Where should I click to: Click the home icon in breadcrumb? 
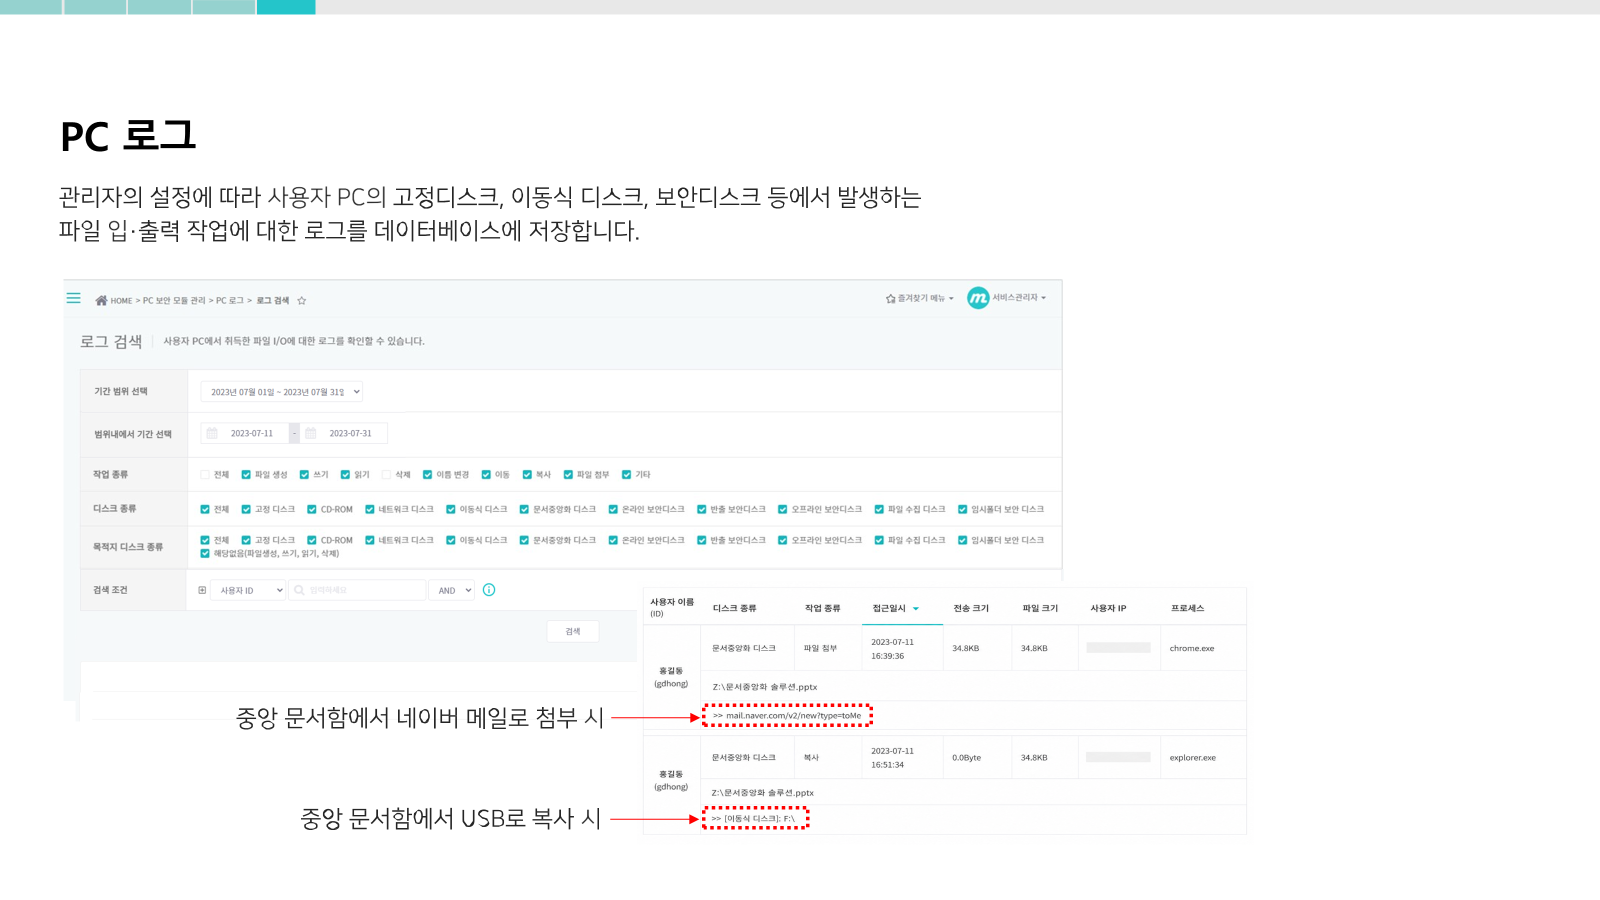tap(101, 300)
